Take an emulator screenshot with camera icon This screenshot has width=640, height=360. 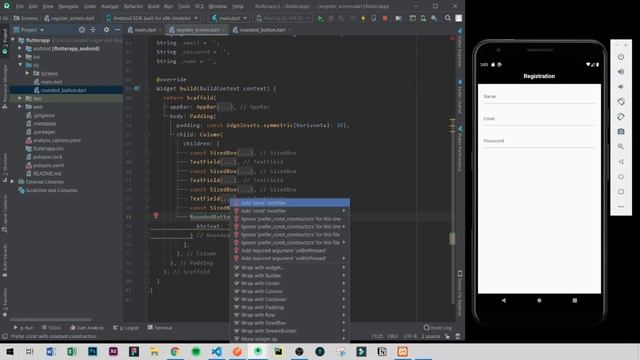click(621, 131)
